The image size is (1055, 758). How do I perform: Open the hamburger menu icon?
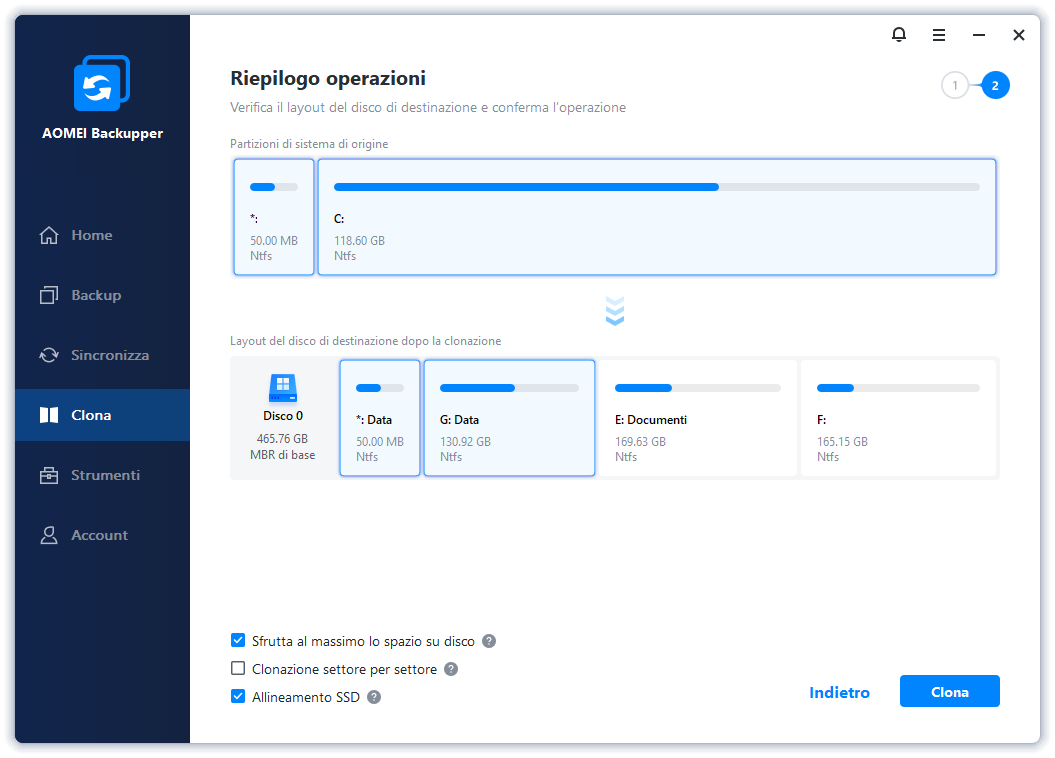point(939,35)
